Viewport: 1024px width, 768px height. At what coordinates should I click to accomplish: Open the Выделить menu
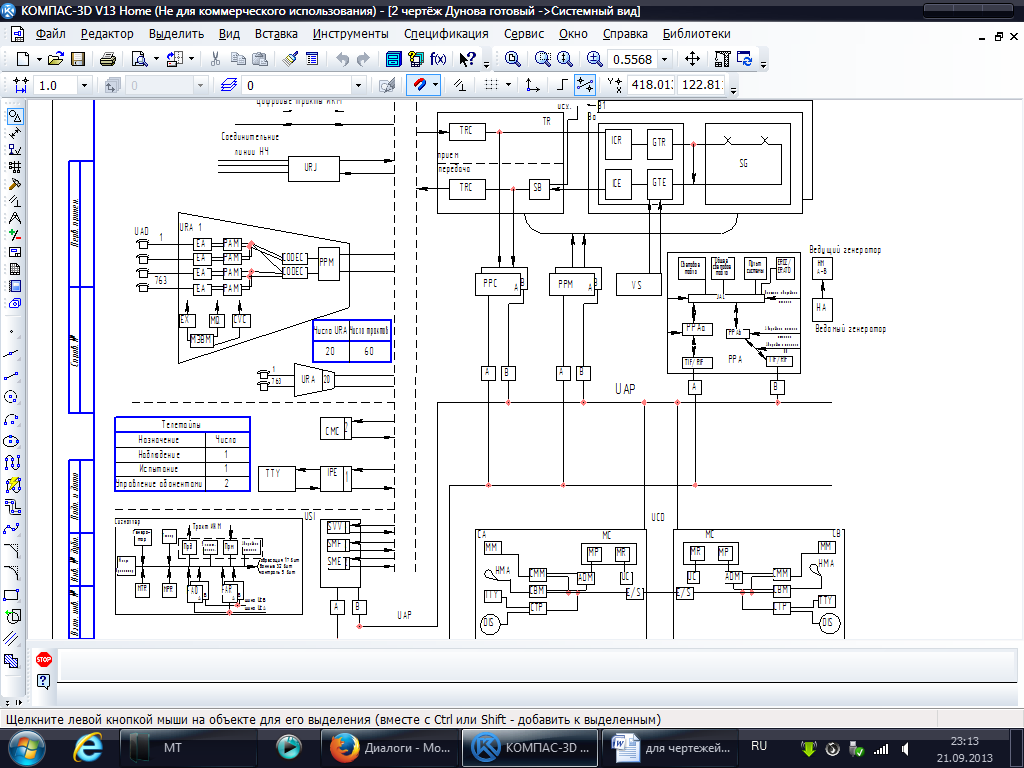tap(176, 34)
